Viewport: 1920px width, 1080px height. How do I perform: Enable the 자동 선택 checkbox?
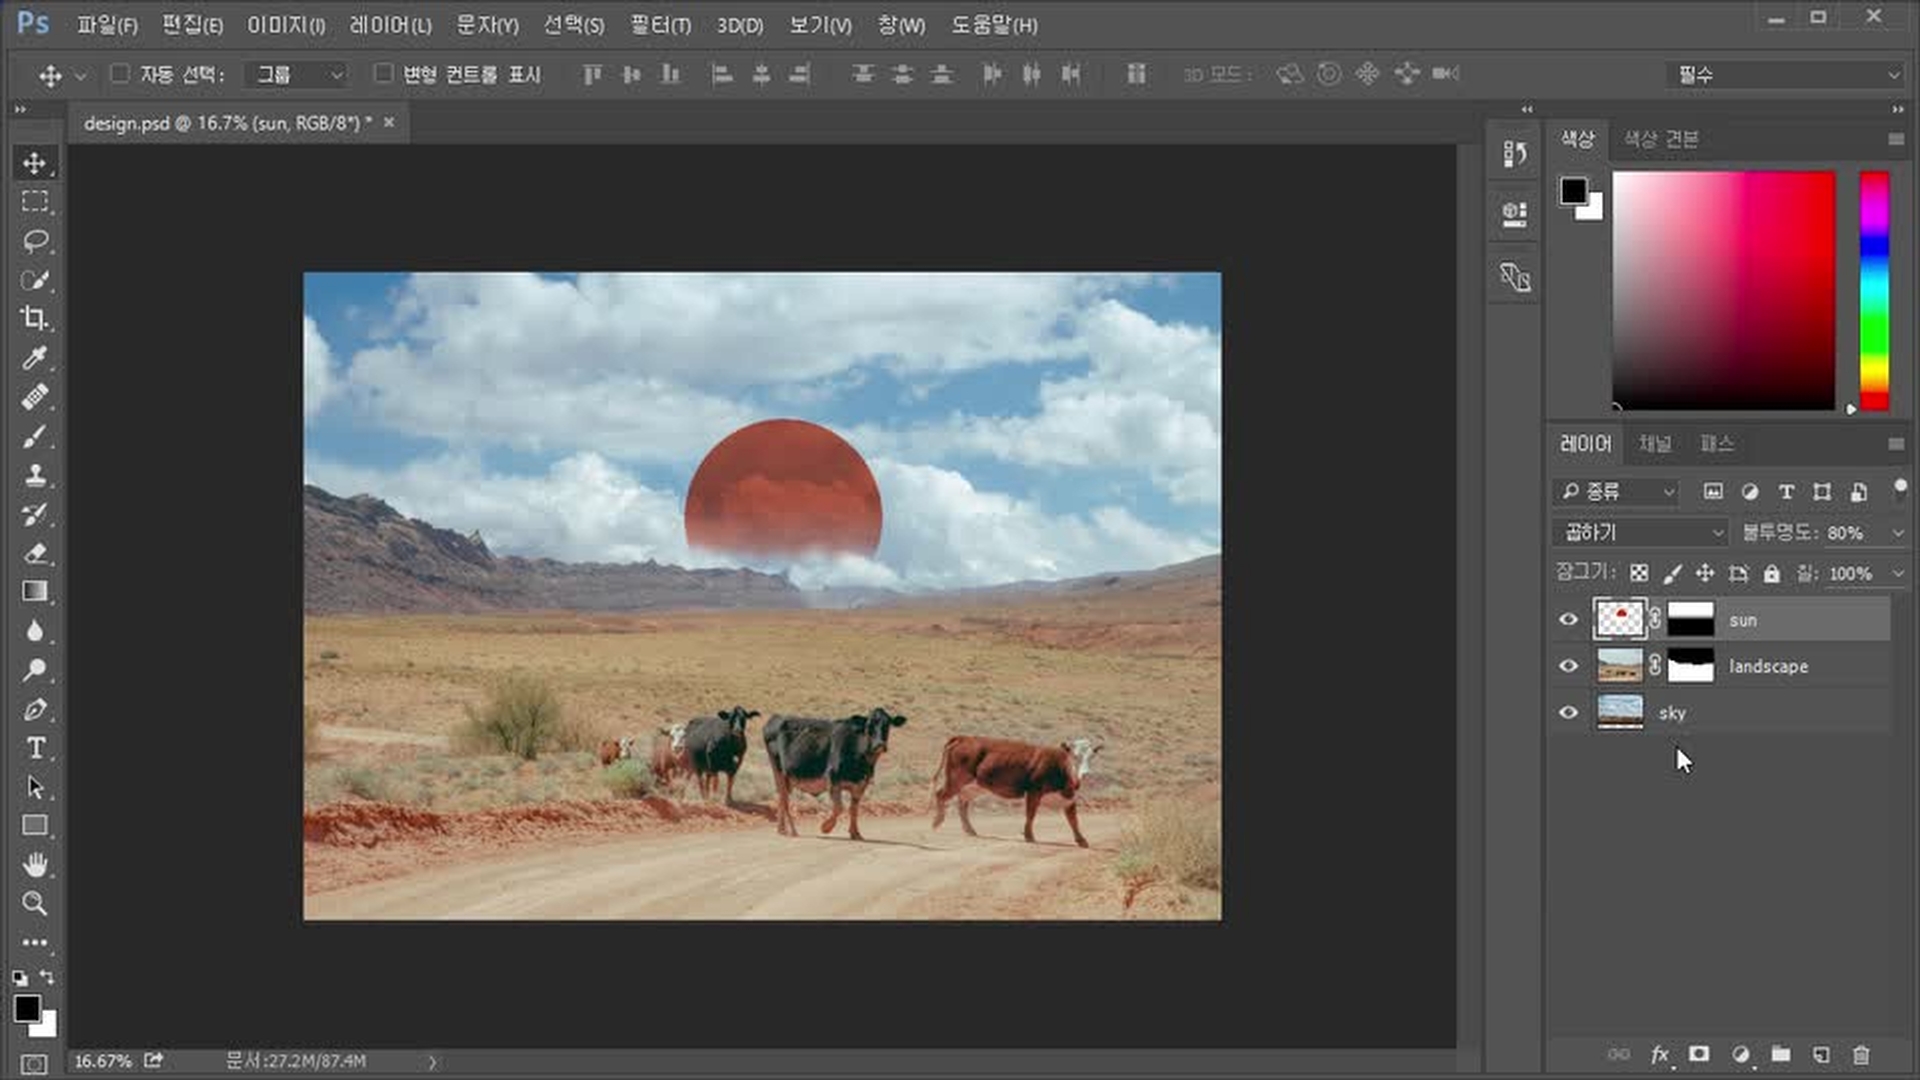tap(120, 74)
